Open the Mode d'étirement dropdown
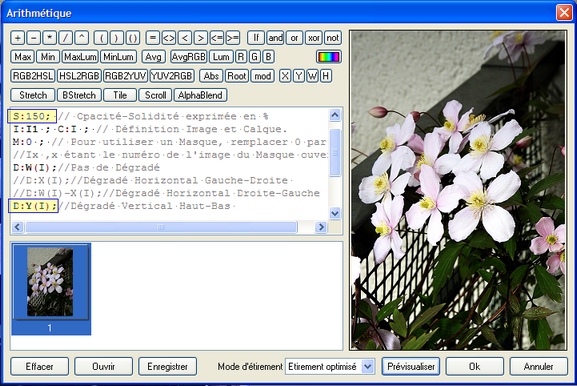Image resolution: width=577 pixels, height=386 pixels. tap(330, 366)
